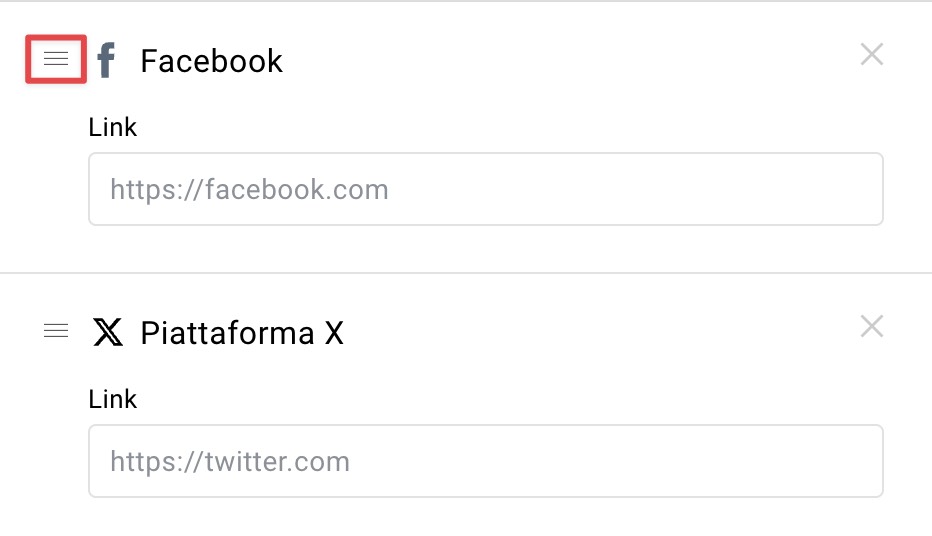Click the Facebook drag handle icon
Viewport: 932px width, 536px height.
click(56, 59)
